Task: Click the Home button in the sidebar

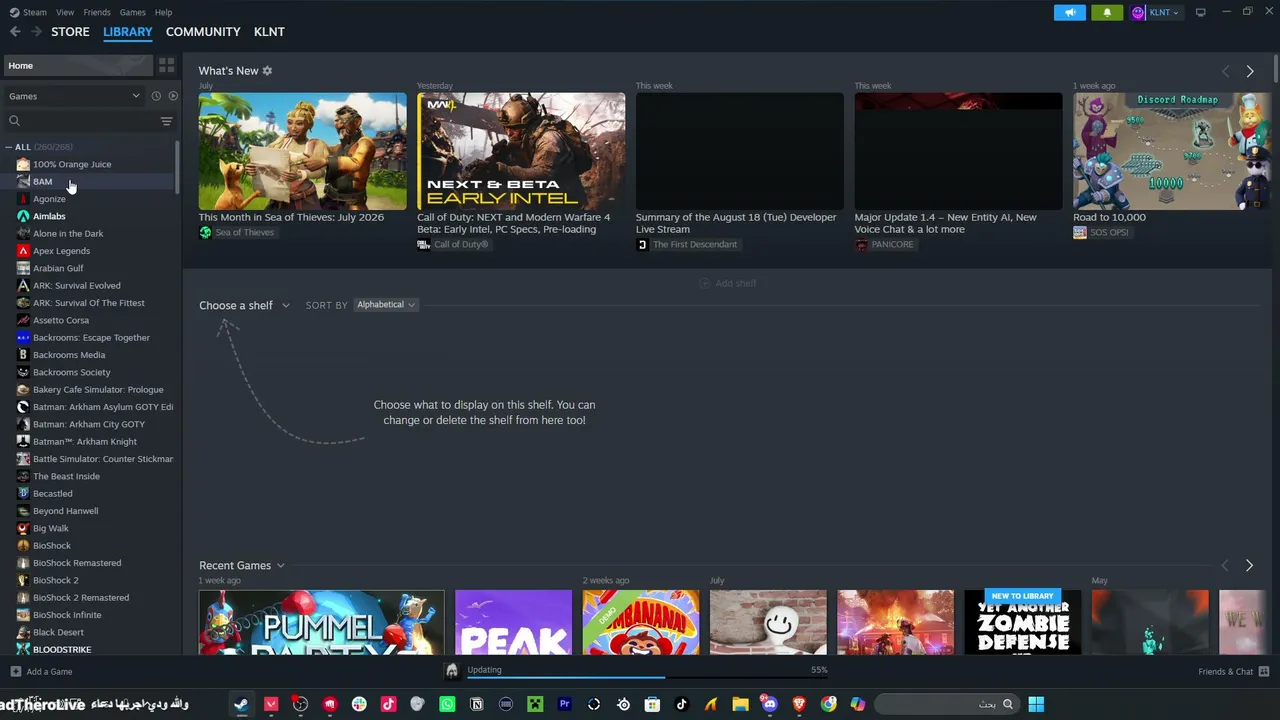Action: pyautogui.click(x=78, y=65)
